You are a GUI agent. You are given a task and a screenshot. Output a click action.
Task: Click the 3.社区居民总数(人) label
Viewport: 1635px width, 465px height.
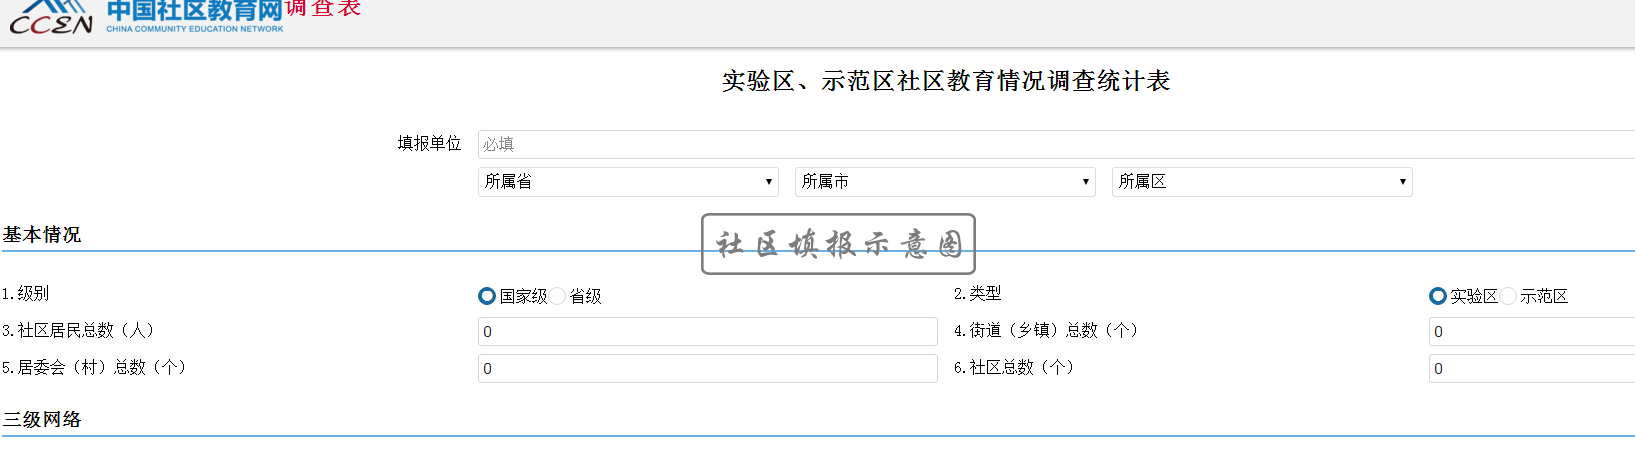pos(78,331)
